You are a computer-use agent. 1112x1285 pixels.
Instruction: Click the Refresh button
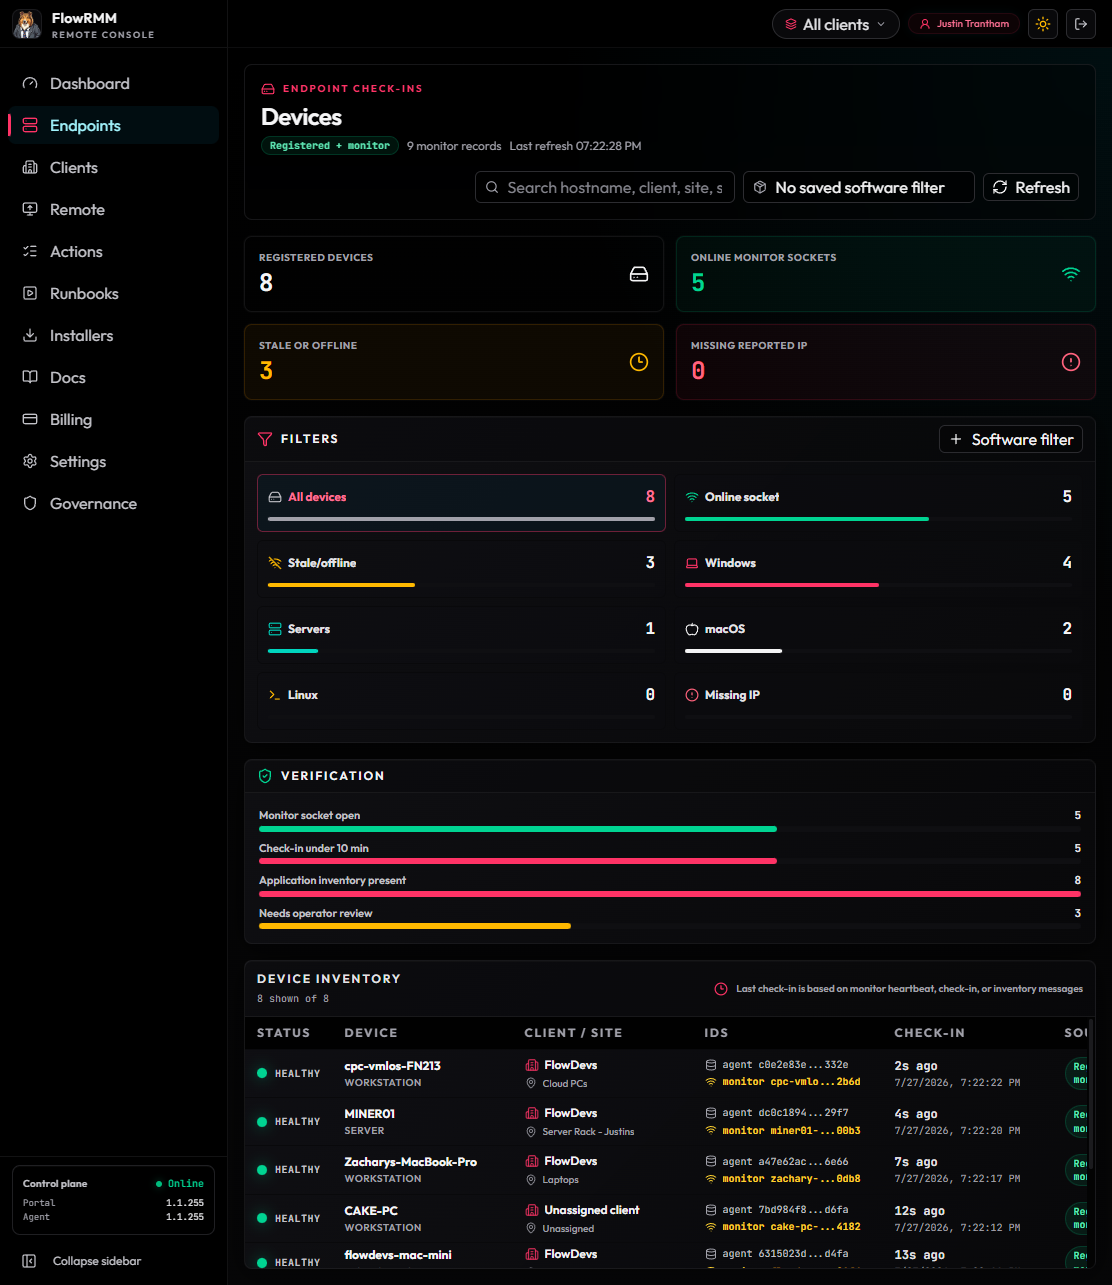pos(1031,187)
